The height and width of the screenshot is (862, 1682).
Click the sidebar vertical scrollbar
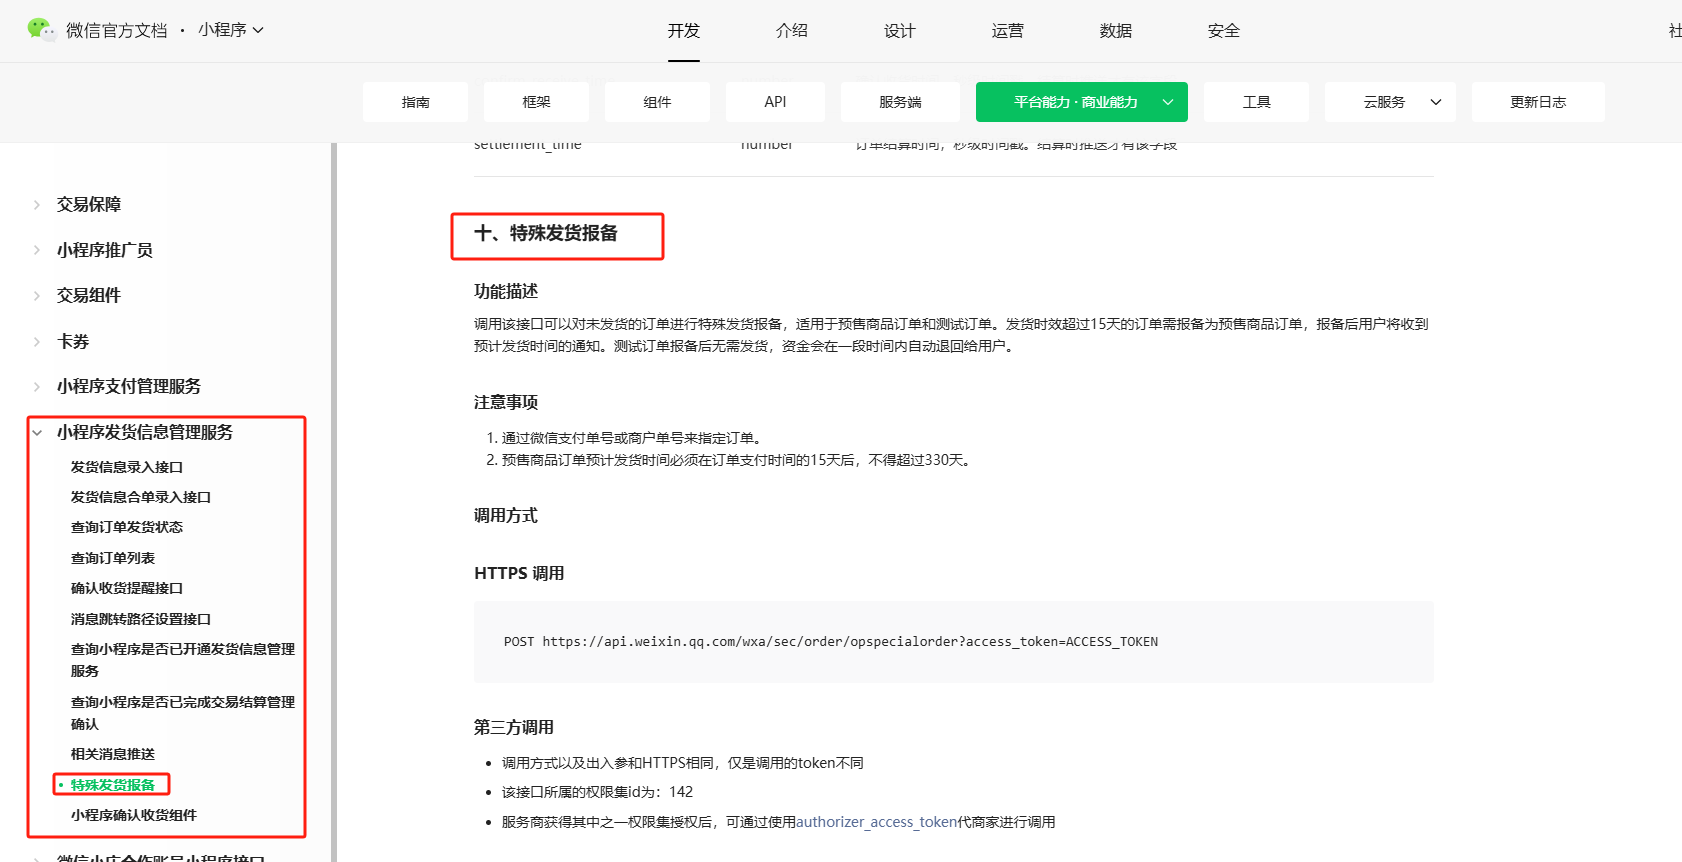click(334, 502)
